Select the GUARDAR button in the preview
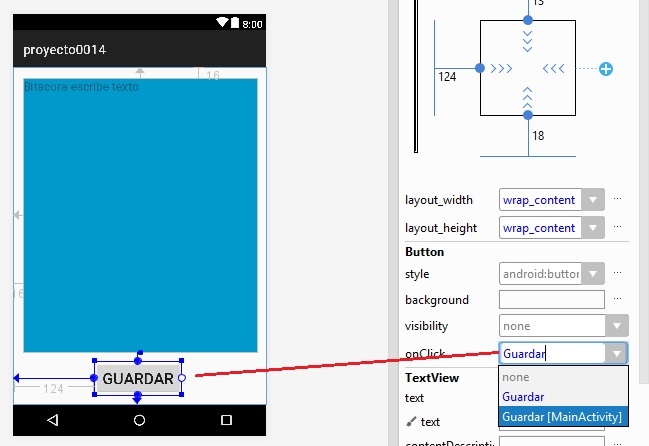 tap(138, 379)
